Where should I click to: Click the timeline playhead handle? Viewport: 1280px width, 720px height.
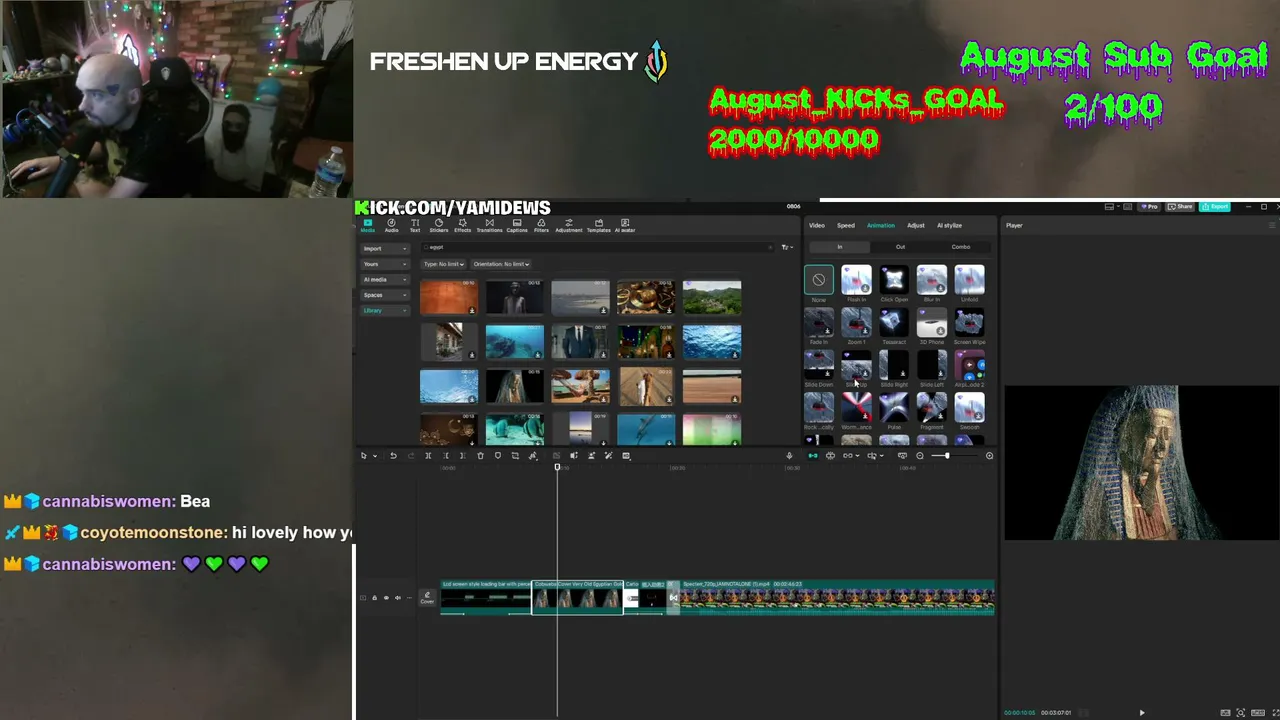coord(557,467)
